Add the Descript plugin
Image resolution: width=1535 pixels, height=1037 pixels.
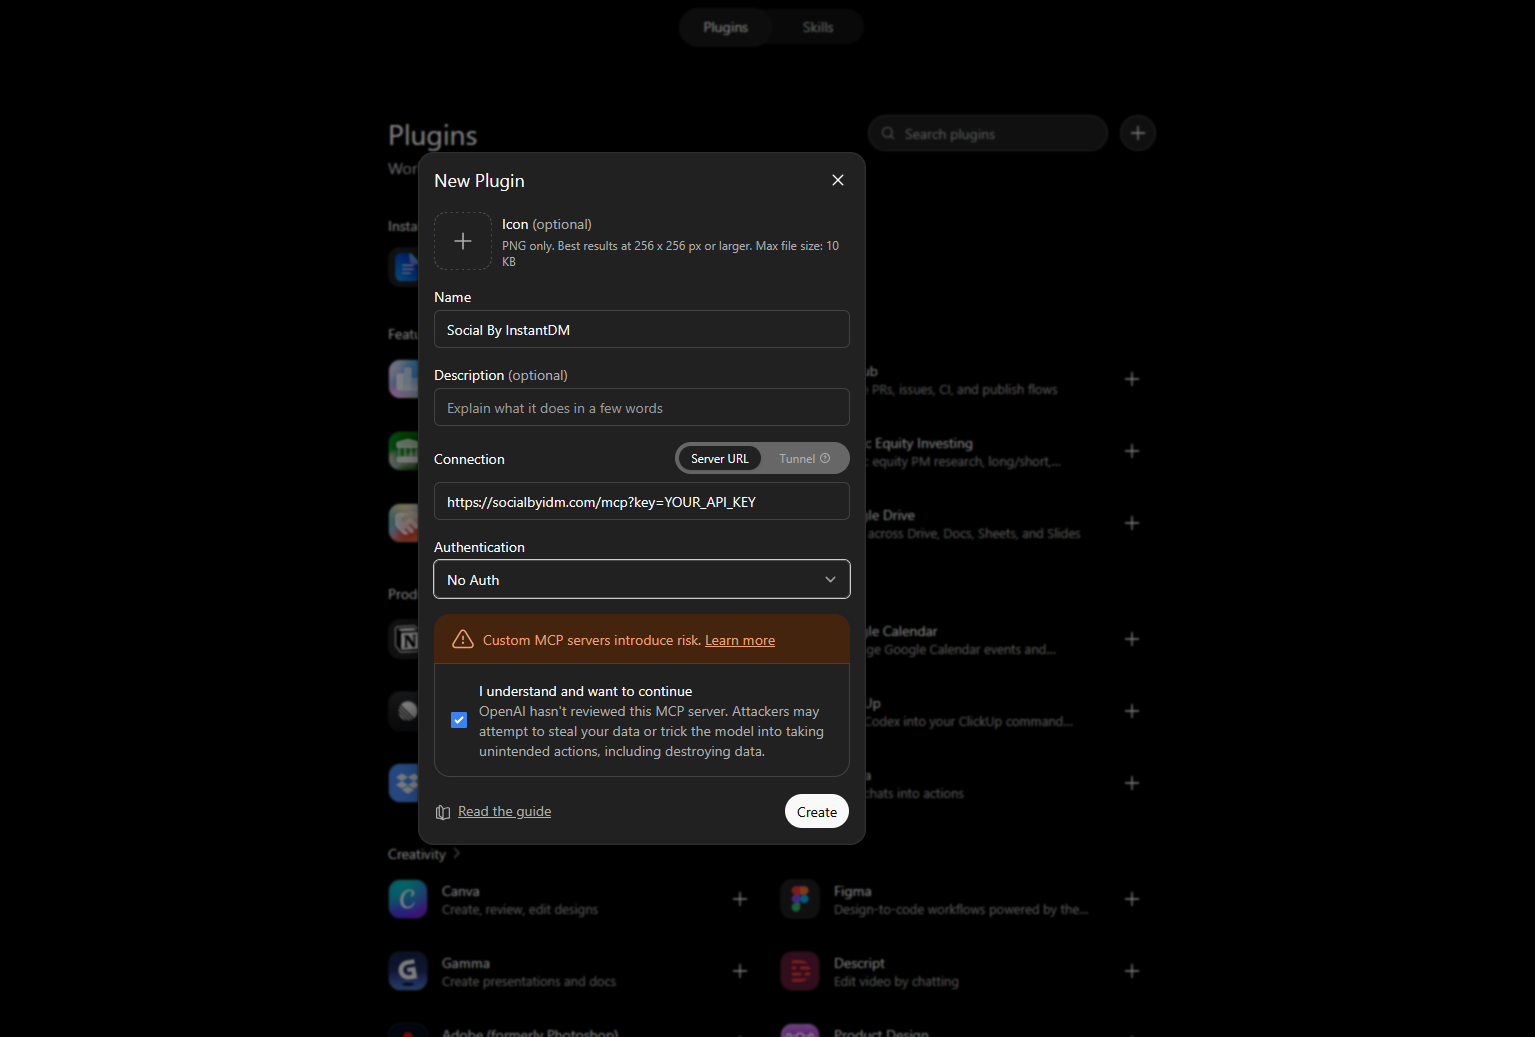[x=1132, y=971]
